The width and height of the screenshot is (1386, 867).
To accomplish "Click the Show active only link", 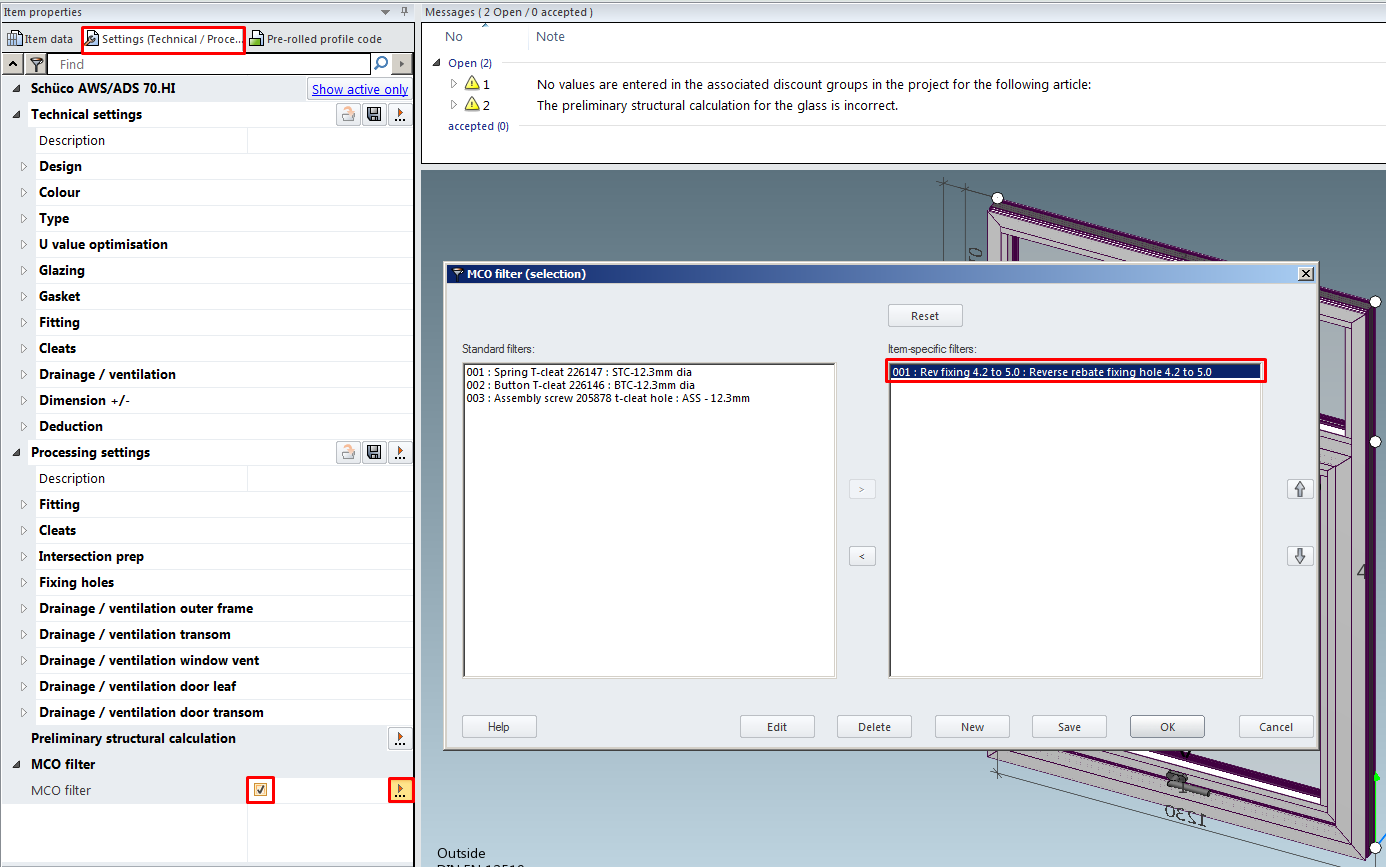I will pos(359,89).
